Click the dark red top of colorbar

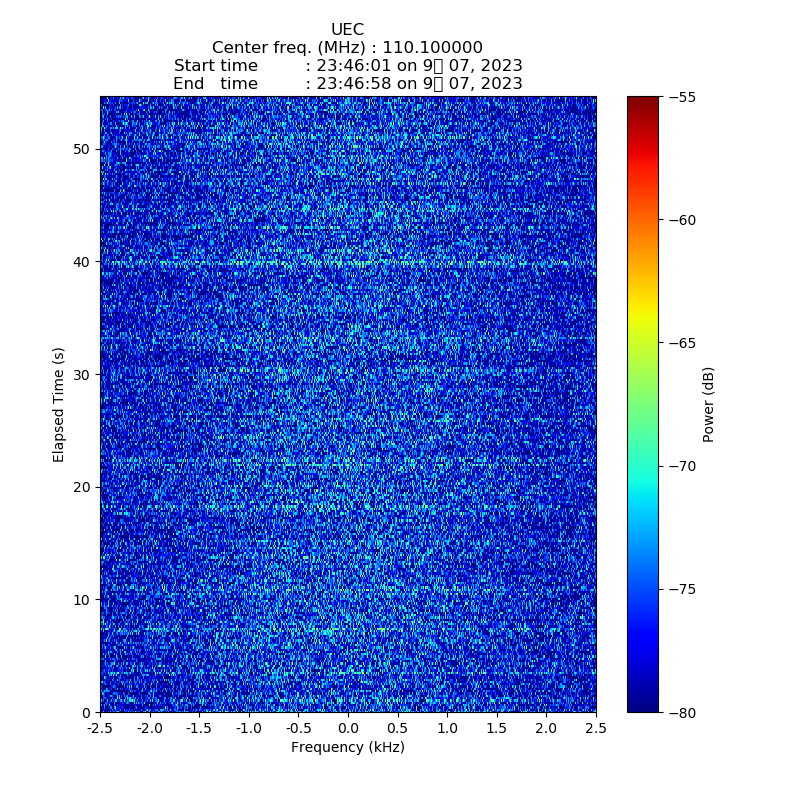coord(643,102)
